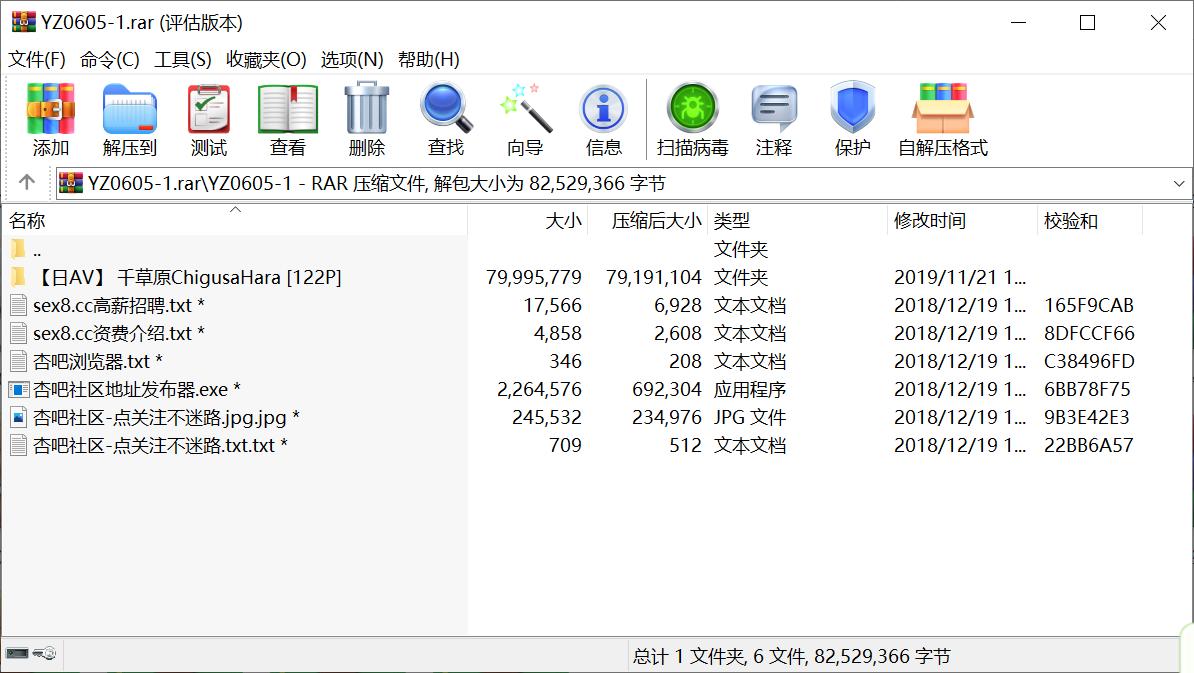The height and width of the screenshot is (673, 1194).
Task: Click type cell JPG 文件
Action: point(749,417)
